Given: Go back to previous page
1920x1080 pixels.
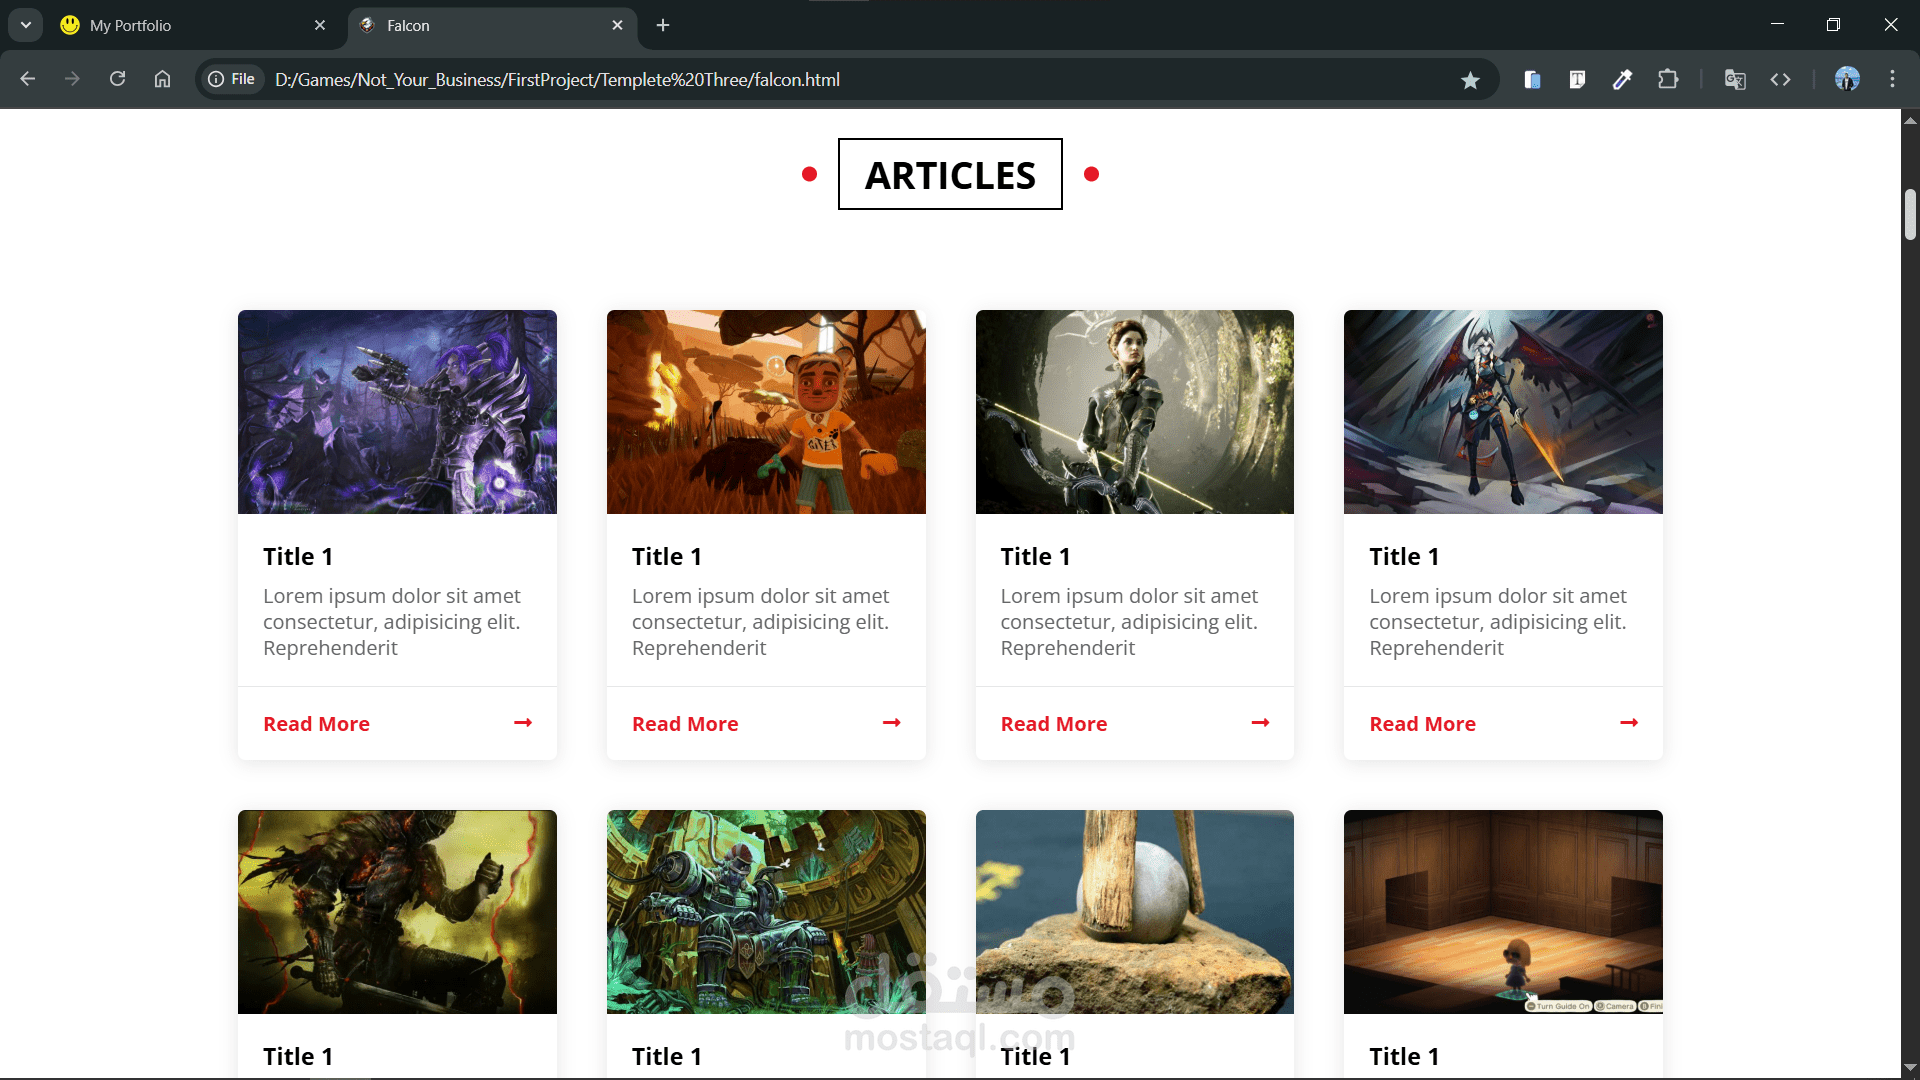Looking at the screenshot, I should (28, 79).
